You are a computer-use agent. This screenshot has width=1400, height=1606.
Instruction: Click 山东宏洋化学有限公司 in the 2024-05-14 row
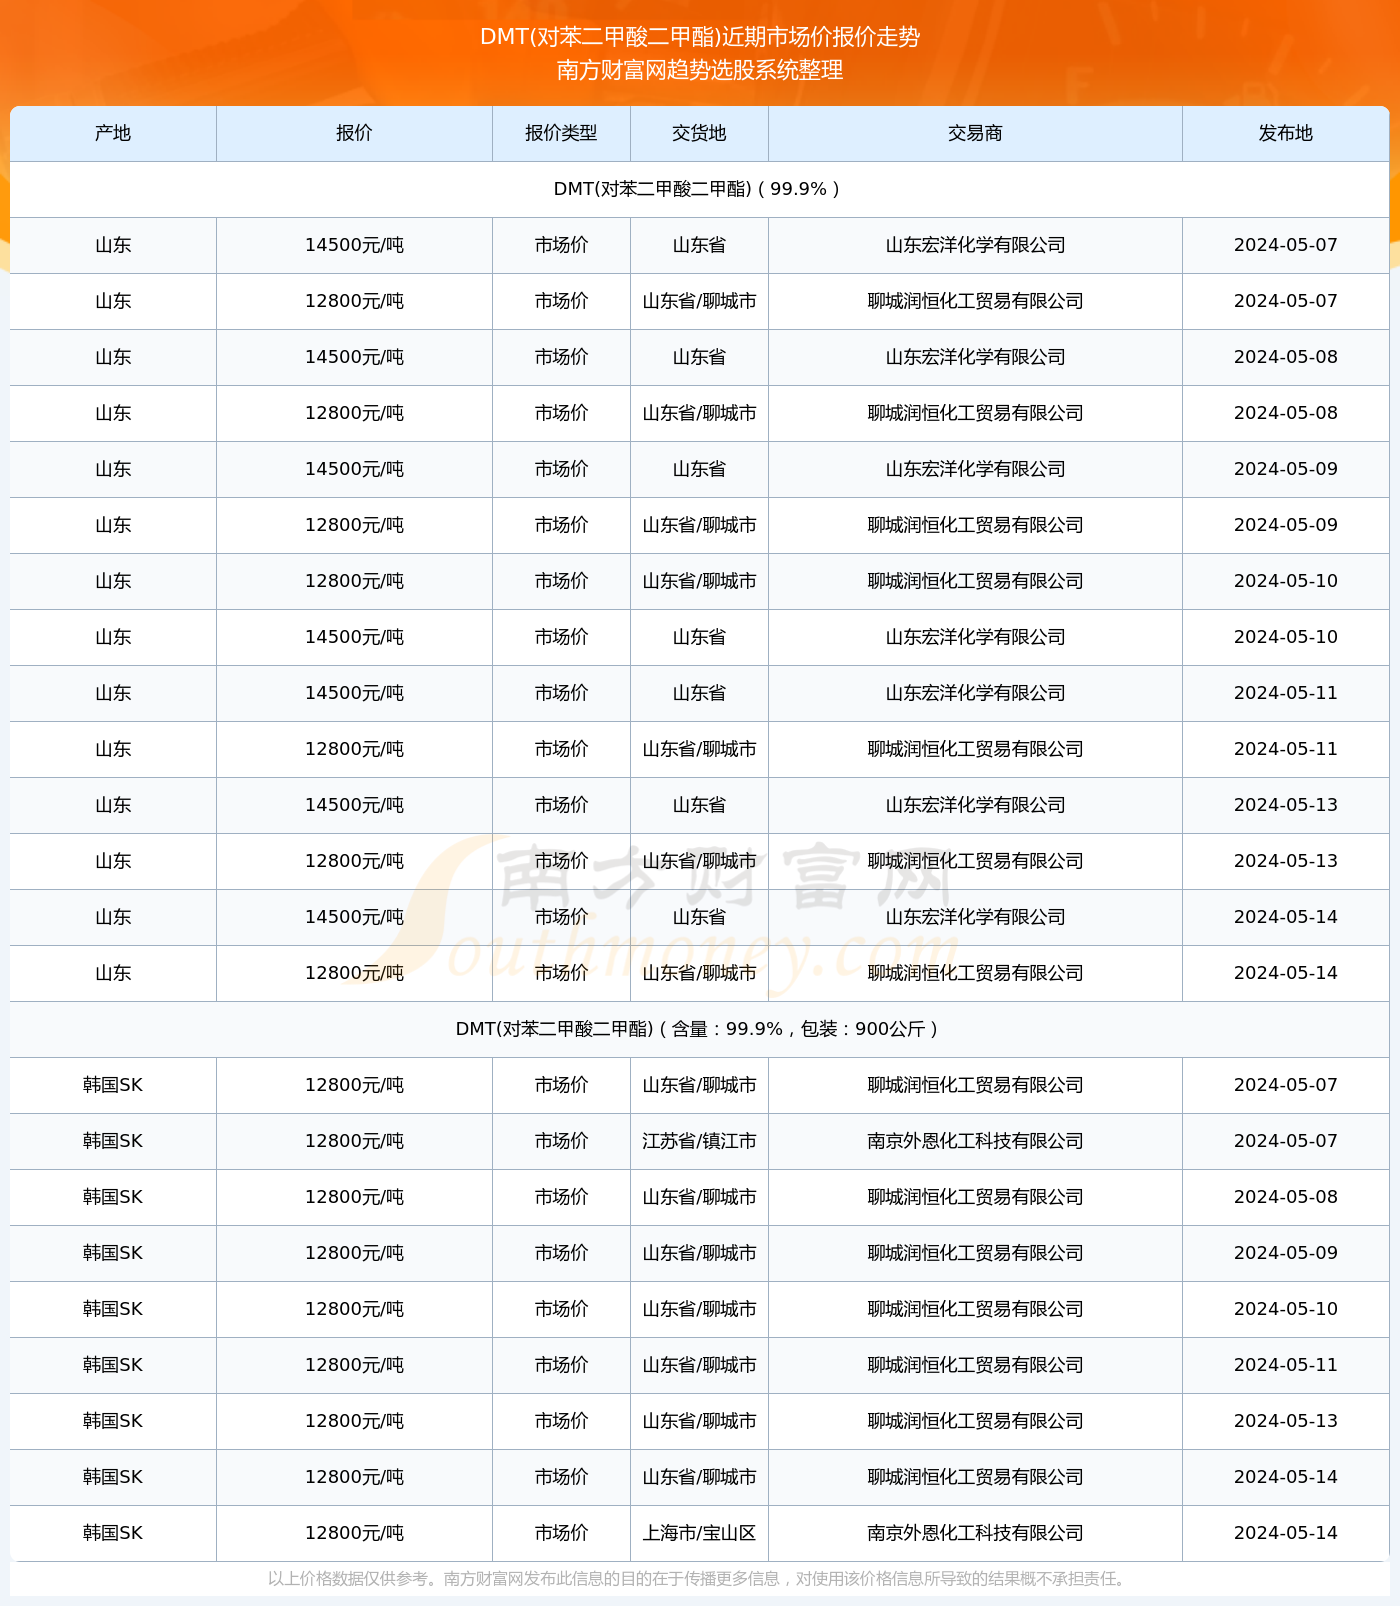pyautogui.click(x=975, y=917)
